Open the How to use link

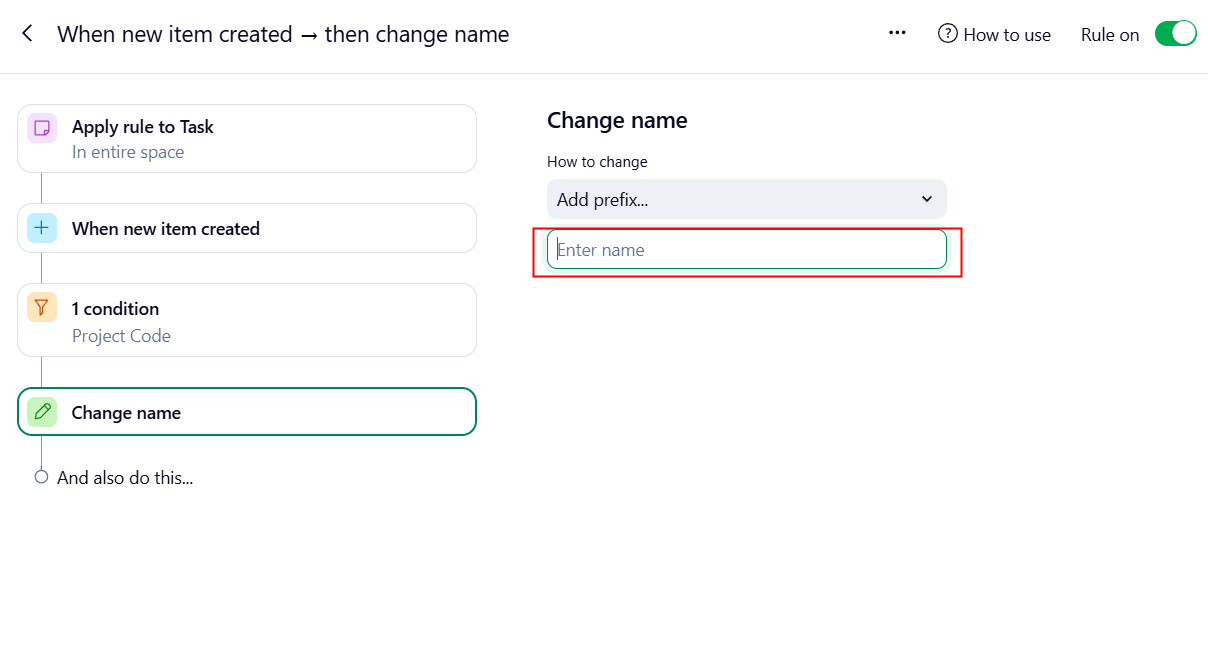(x=1006, y=34)
